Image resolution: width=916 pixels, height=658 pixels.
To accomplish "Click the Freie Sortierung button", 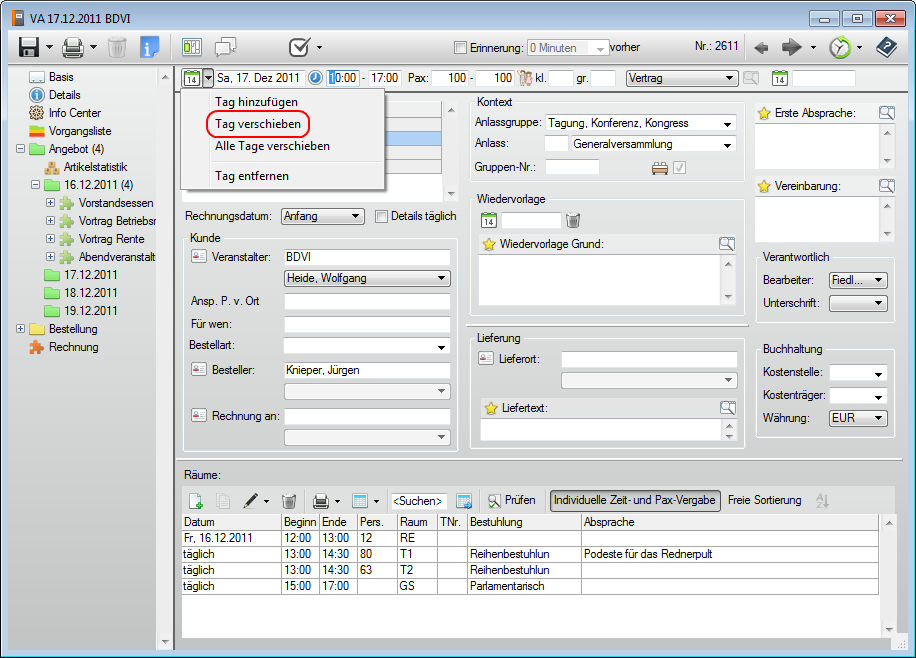I will pyautogui.click(x=764, y=500).
